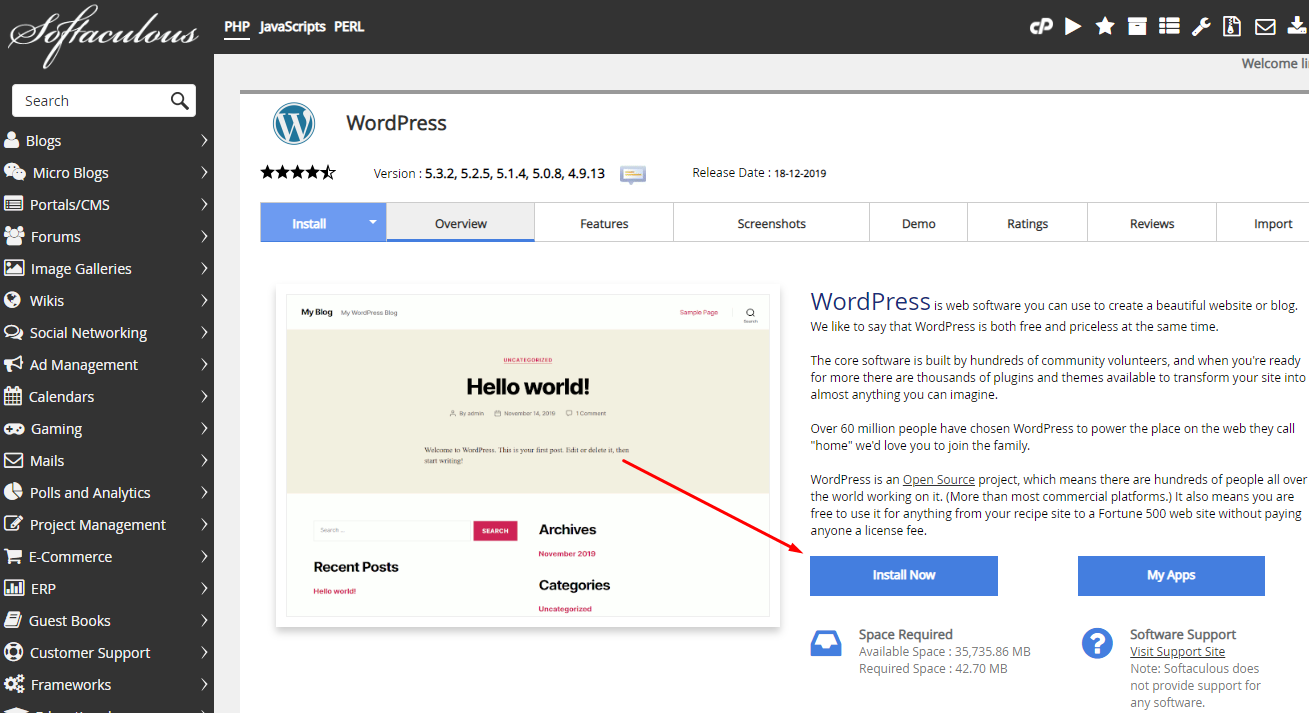Click the Micro Blogs chat icon
Image resolution: width=1309 pixels, height=713 pixels.
point(14,172)
